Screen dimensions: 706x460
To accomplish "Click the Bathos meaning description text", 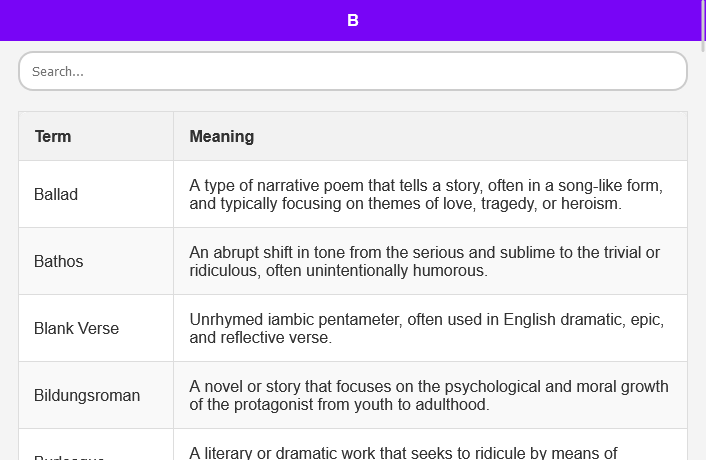I will [424, 261].
